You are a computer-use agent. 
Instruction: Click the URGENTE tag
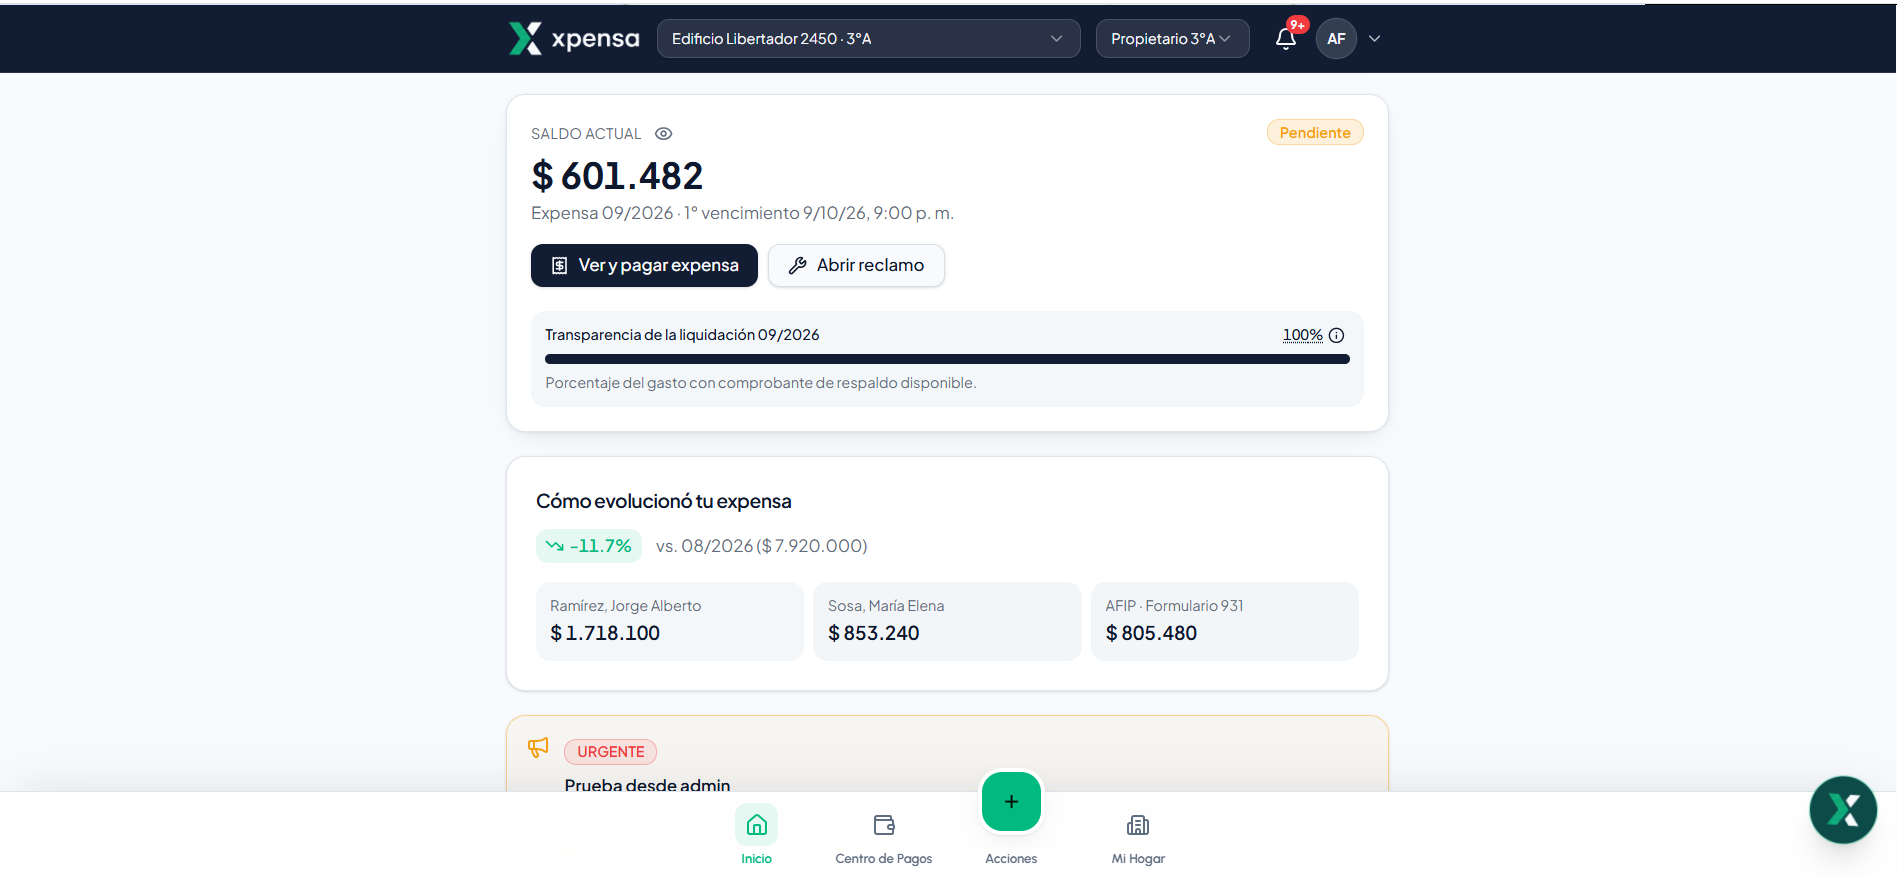[610, 752]
